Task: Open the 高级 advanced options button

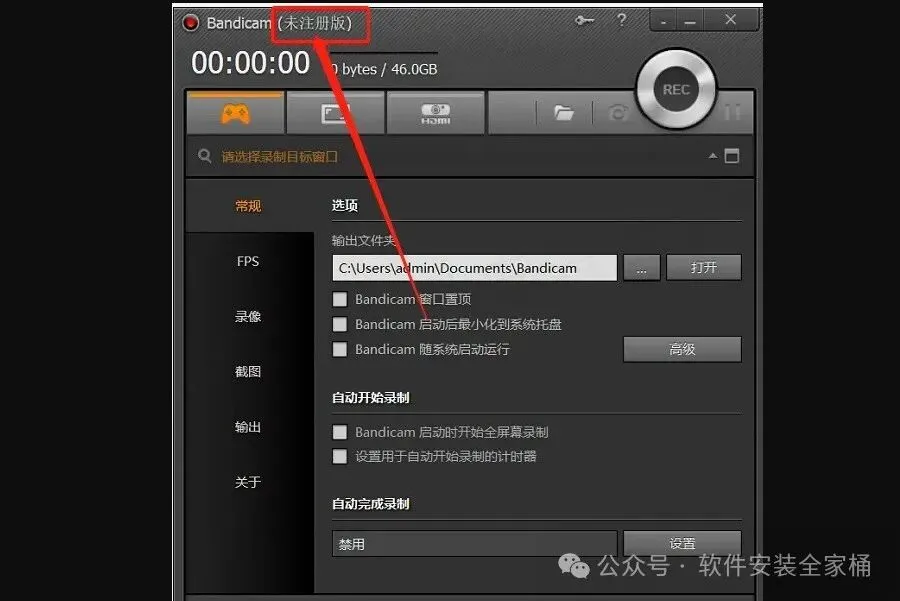Action: tap(682, 349)
